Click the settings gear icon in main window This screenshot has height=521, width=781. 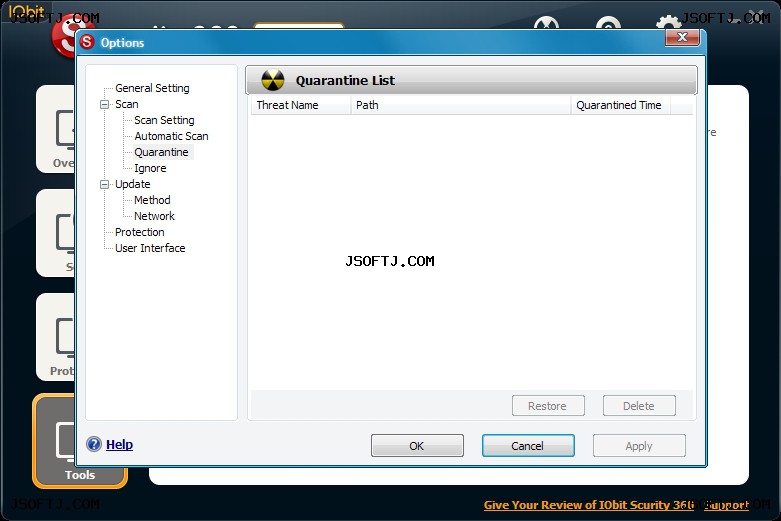pos(668,22)
